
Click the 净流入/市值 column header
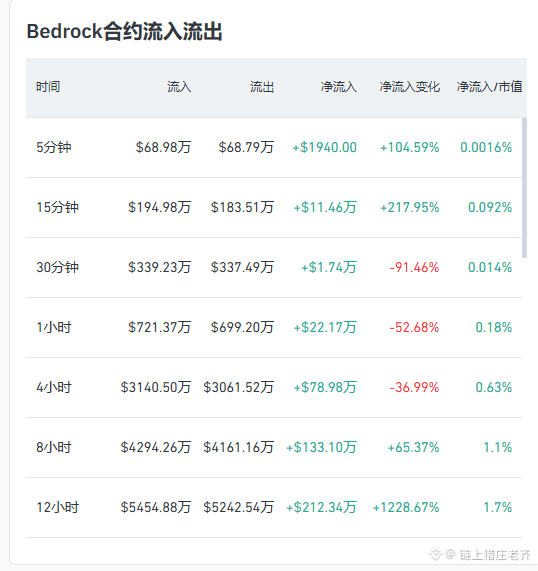pyautogui.click(x=490, y=87)
